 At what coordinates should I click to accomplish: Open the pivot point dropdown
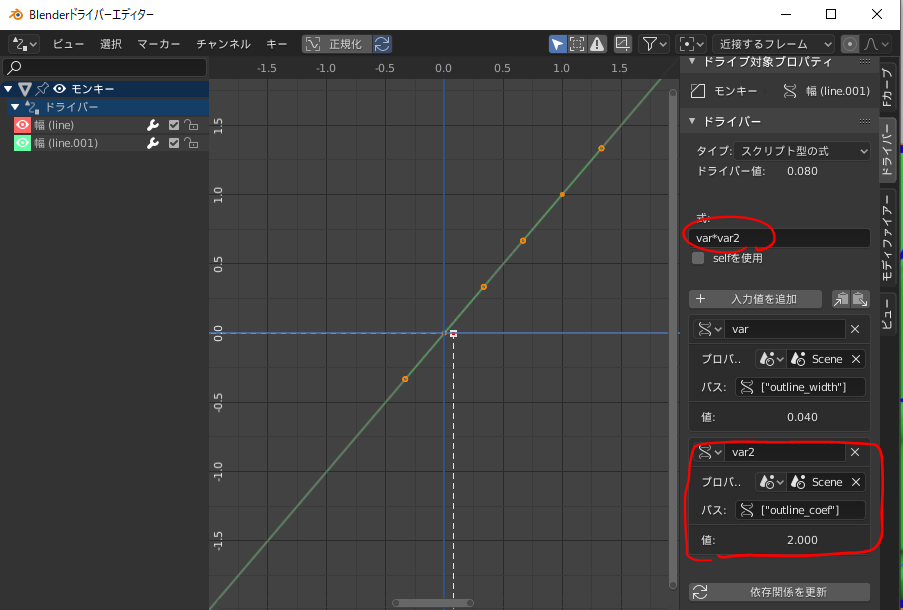[x=691, y=44]
